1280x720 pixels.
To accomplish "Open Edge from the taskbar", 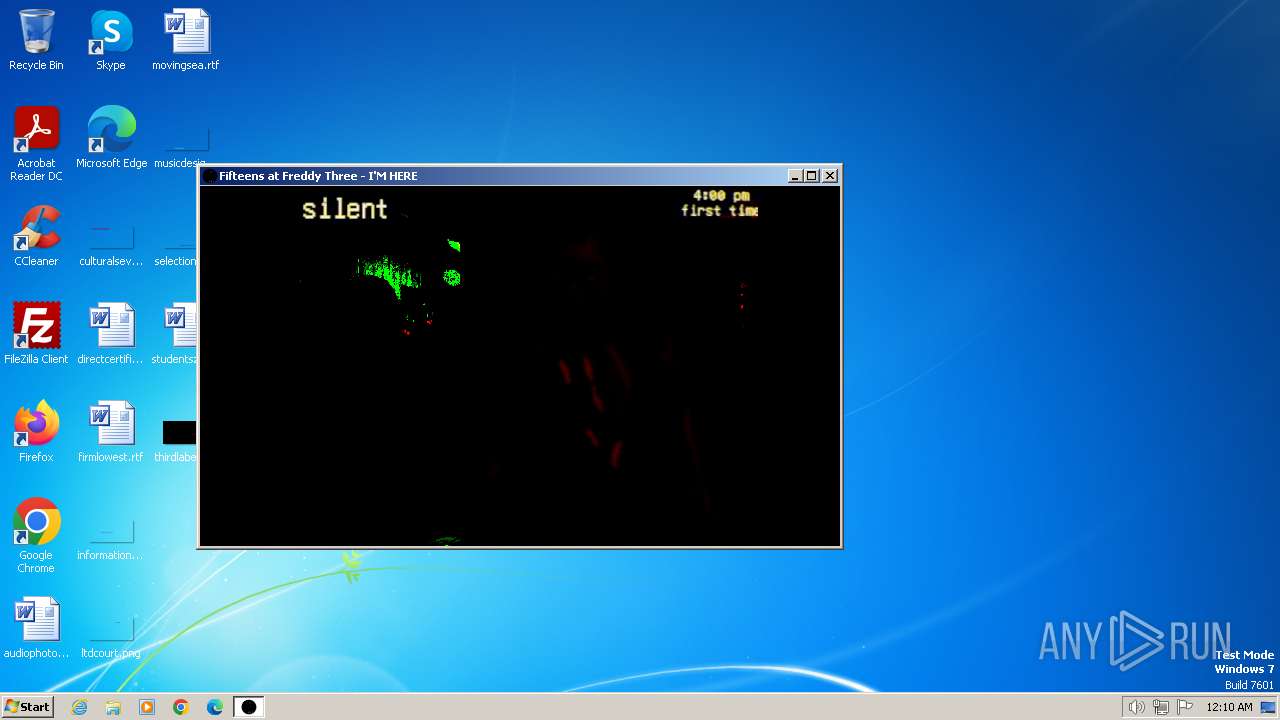I will click(x=215, y=707).
